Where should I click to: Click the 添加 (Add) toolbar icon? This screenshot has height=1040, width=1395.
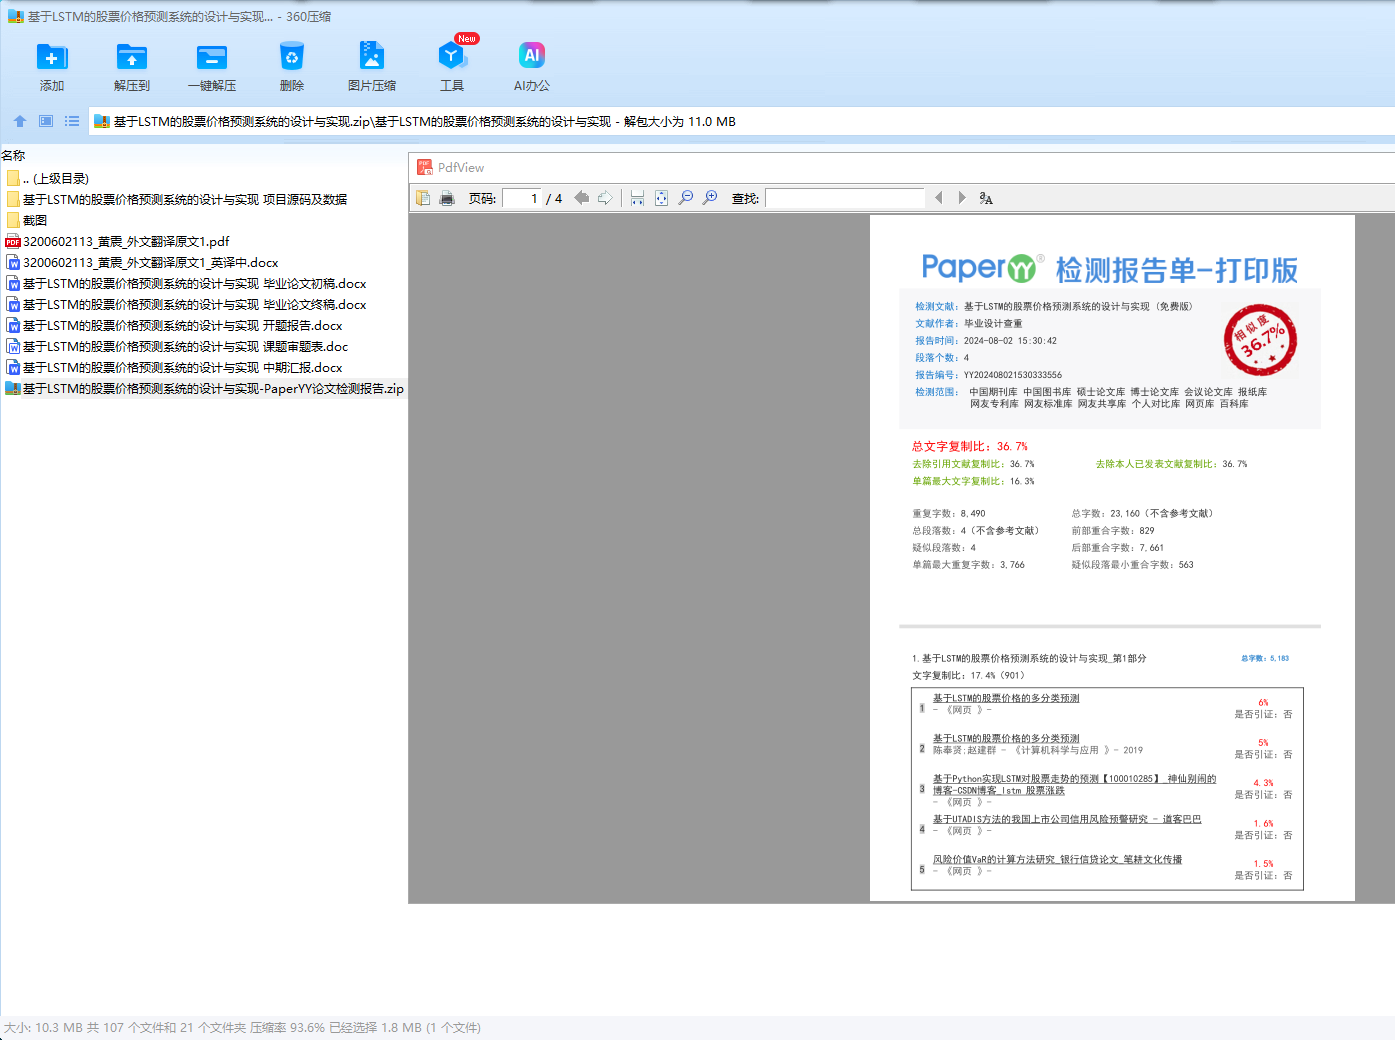click(x=52, y=57)
